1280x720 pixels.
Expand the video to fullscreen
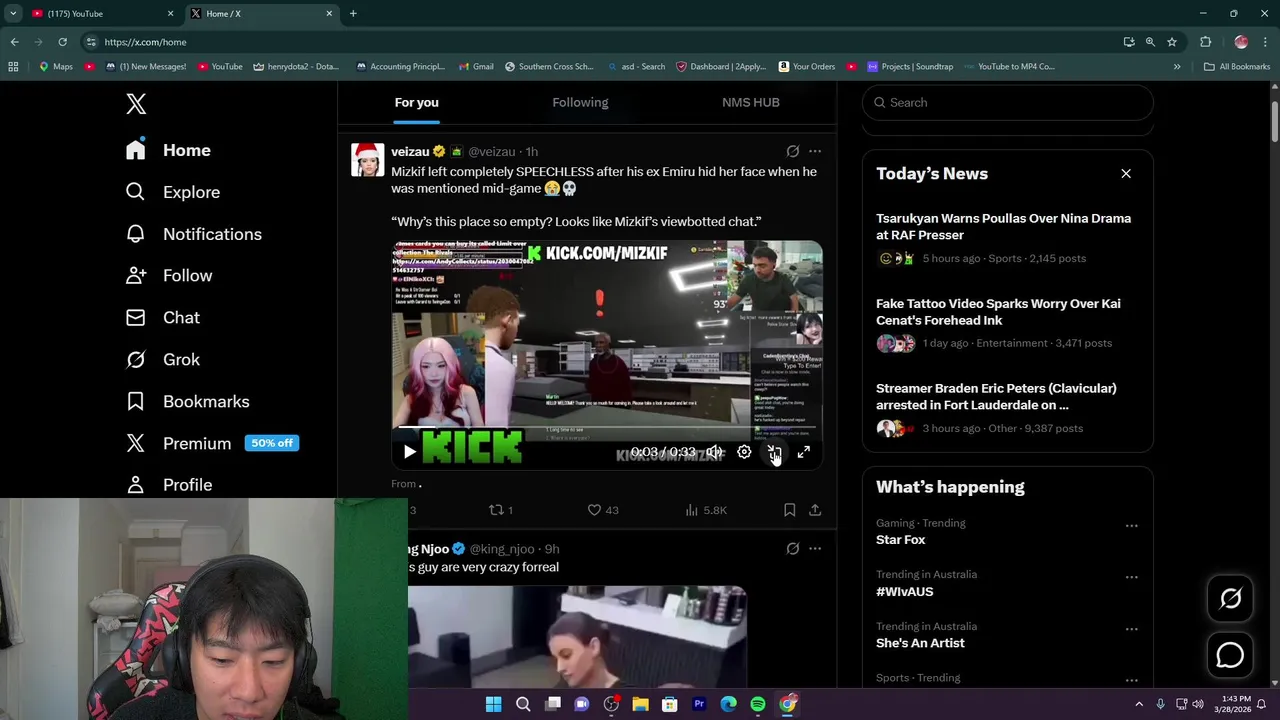tap(804, 452)
